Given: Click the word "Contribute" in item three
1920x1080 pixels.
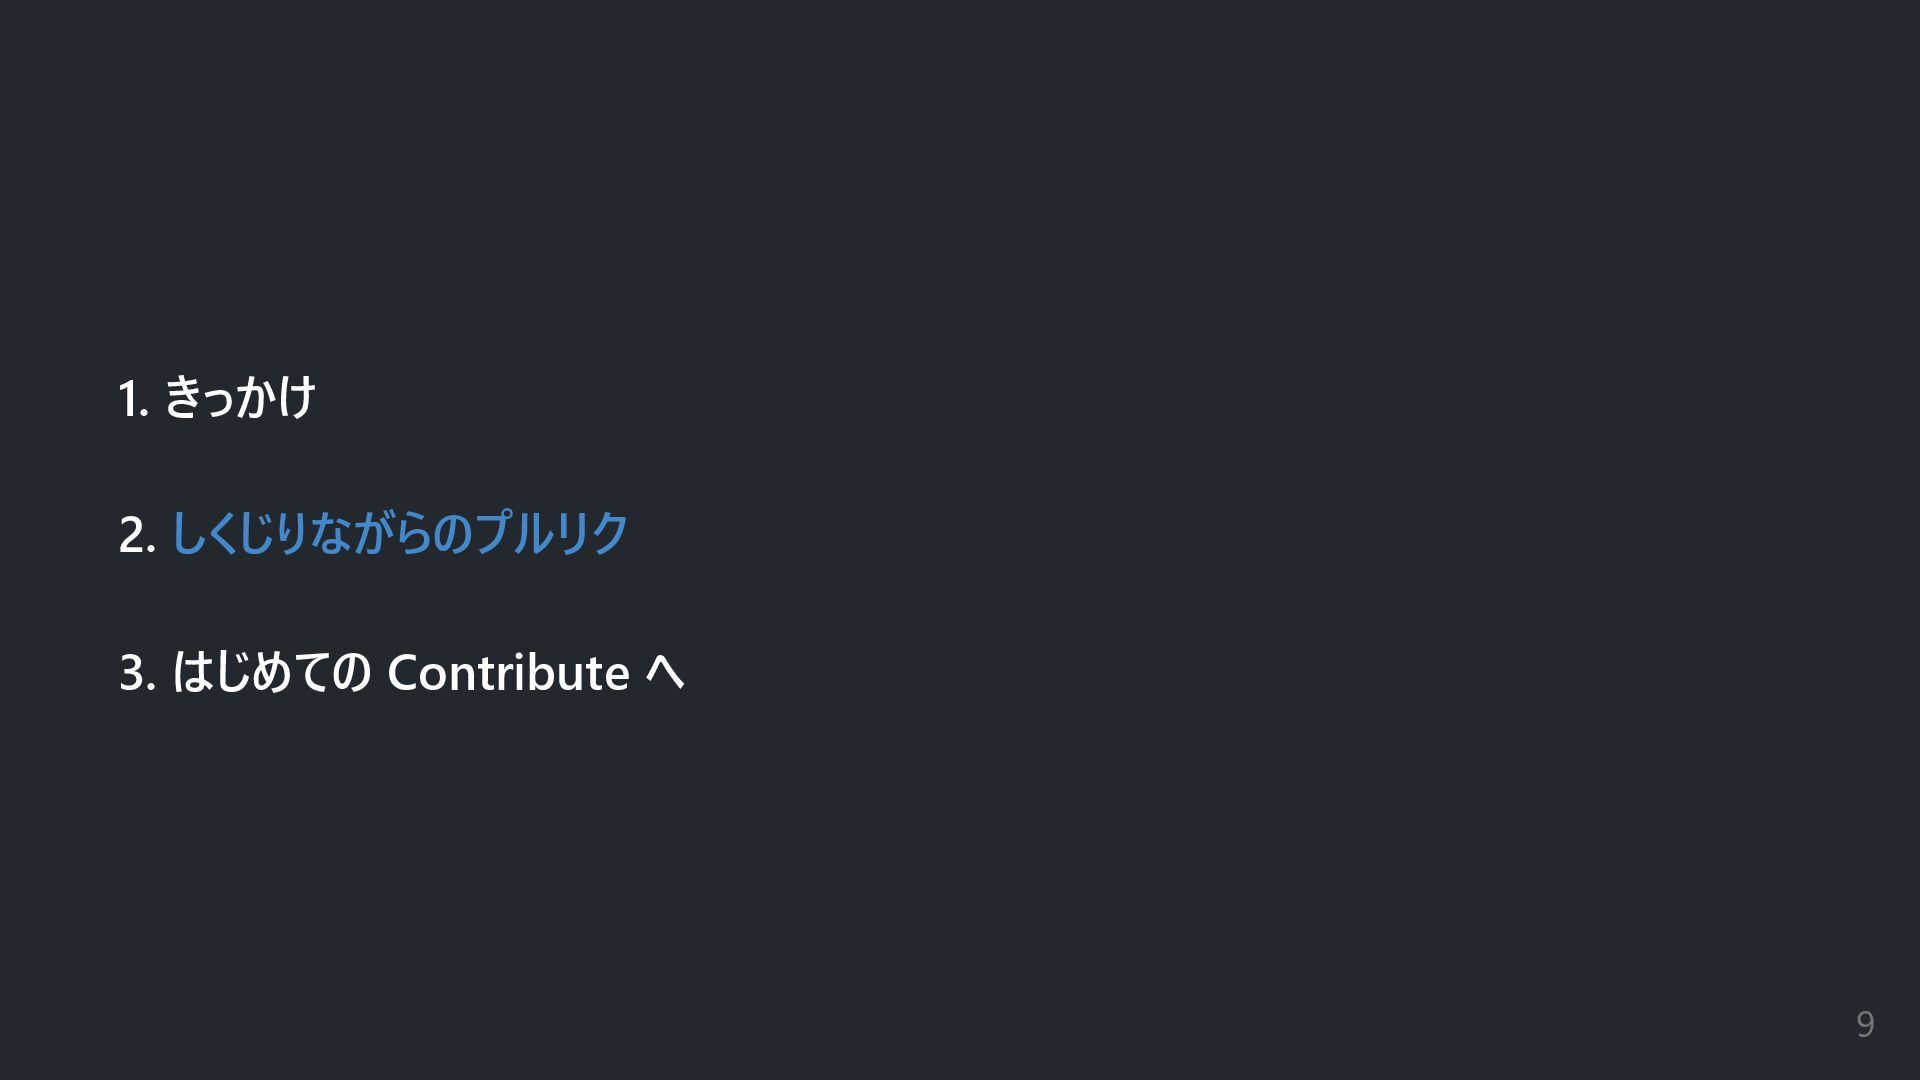Looking at the screenshot, I should tap(508, 672).
